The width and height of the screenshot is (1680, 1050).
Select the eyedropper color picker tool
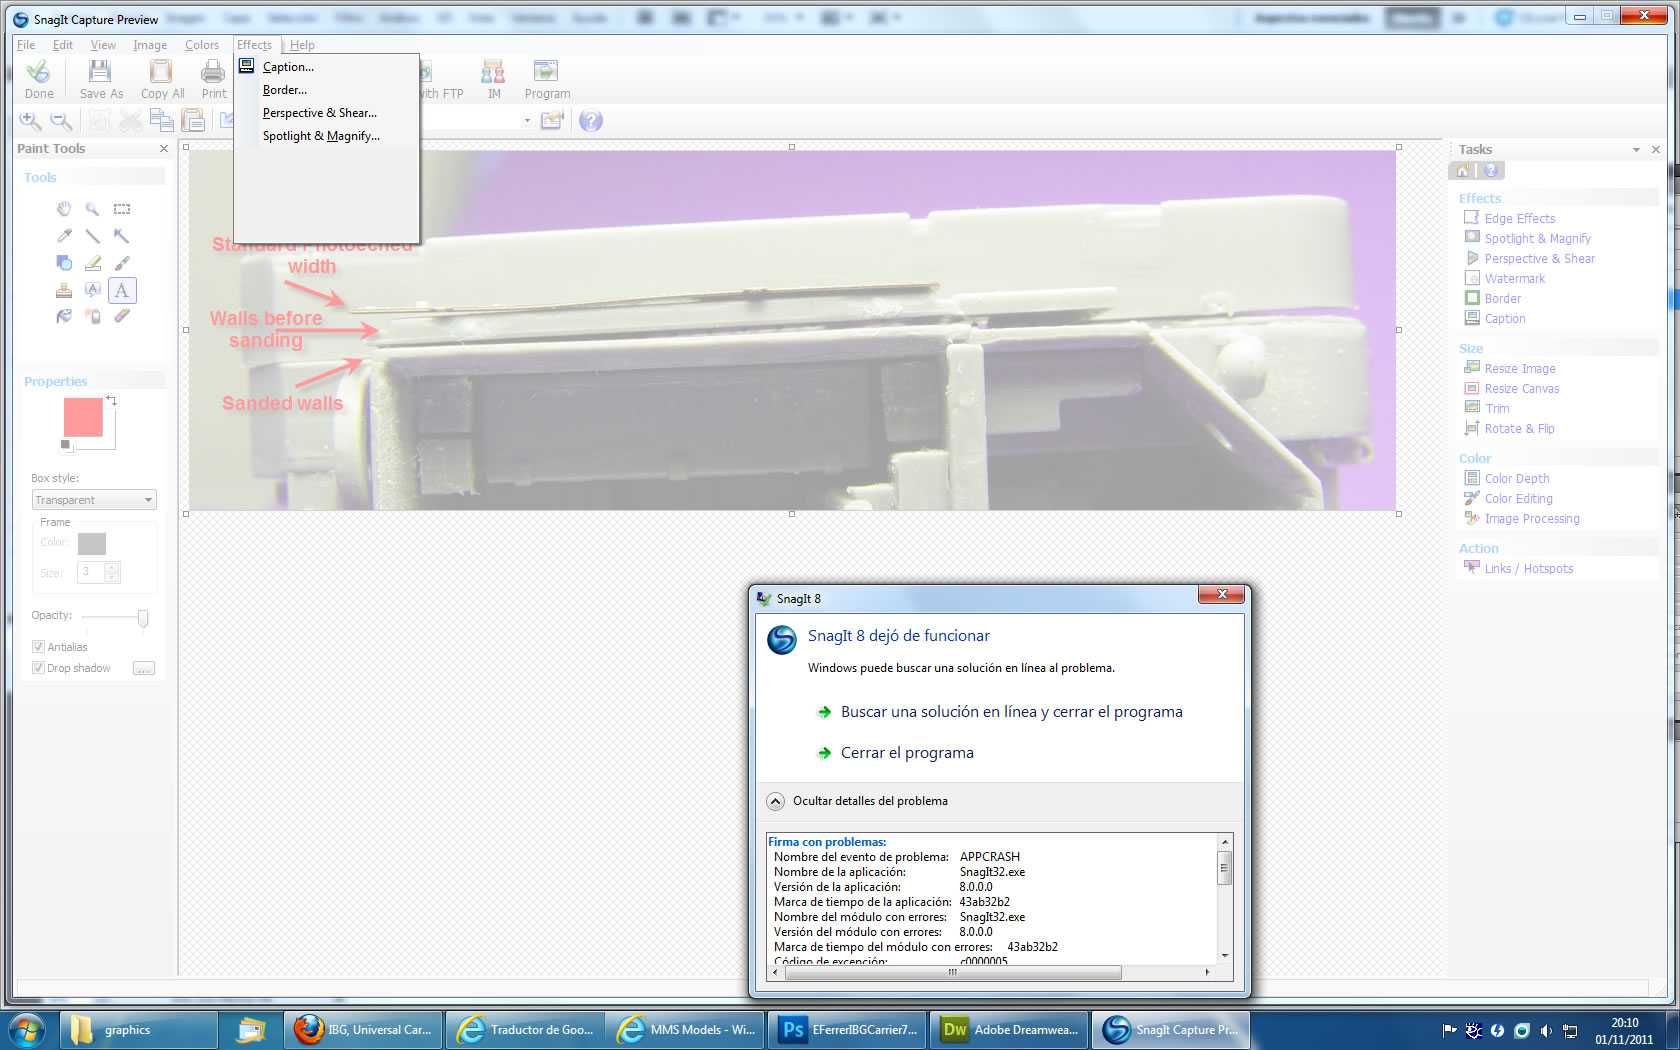[x=64, y=236]
